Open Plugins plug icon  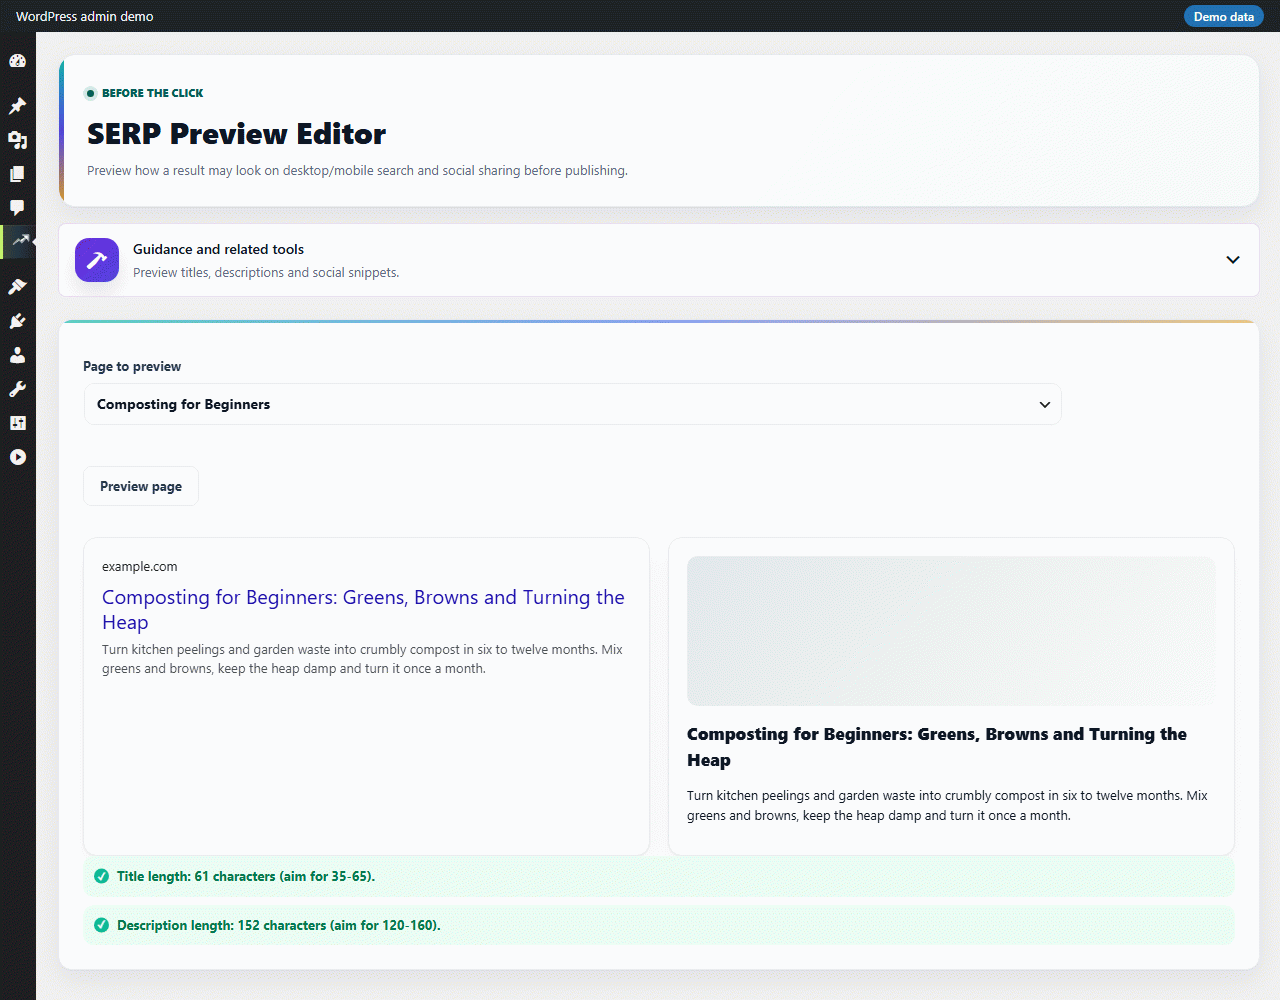click(17, 321)
